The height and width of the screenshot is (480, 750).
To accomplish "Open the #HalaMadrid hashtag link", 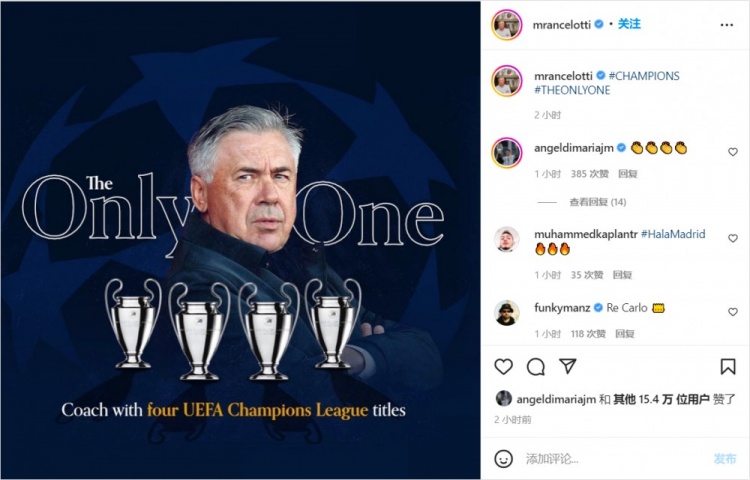I will (673, 234).
